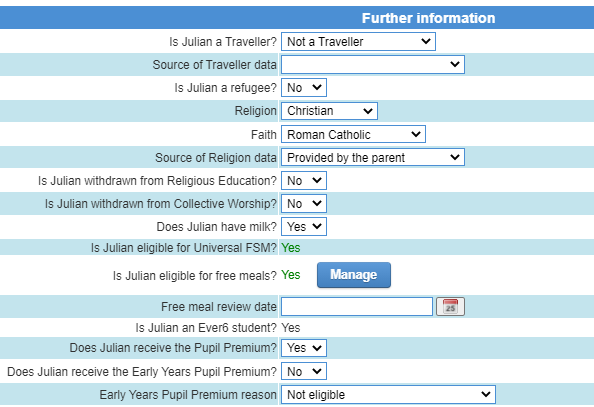Click the 'Free meal review date' label

click(x=219, y=307)
